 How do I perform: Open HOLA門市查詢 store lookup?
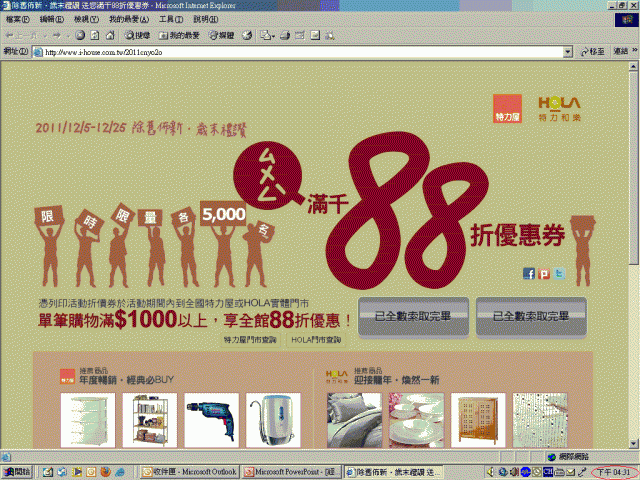pos(316,340)
